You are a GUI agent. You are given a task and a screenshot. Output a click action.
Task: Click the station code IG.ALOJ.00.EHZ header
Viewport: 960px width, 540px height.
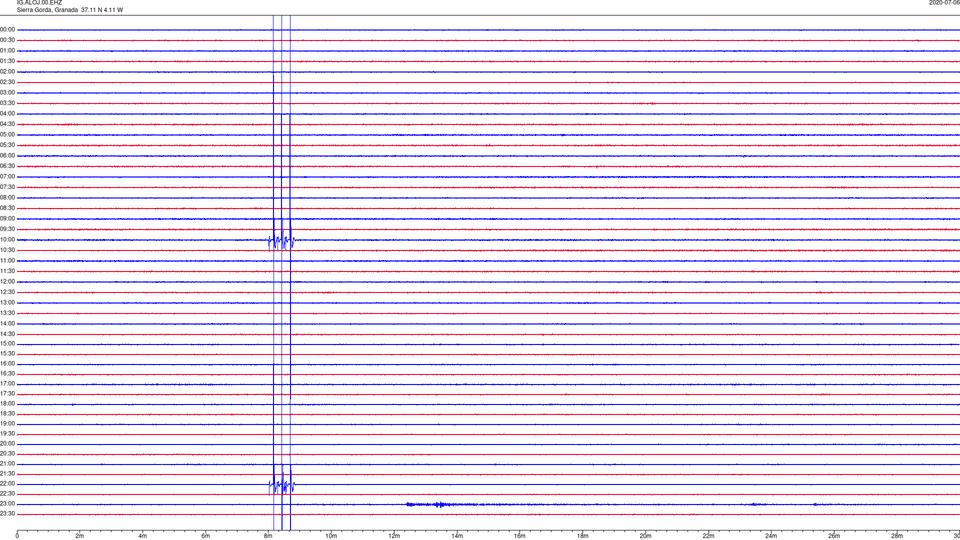[x=39, y=2]
